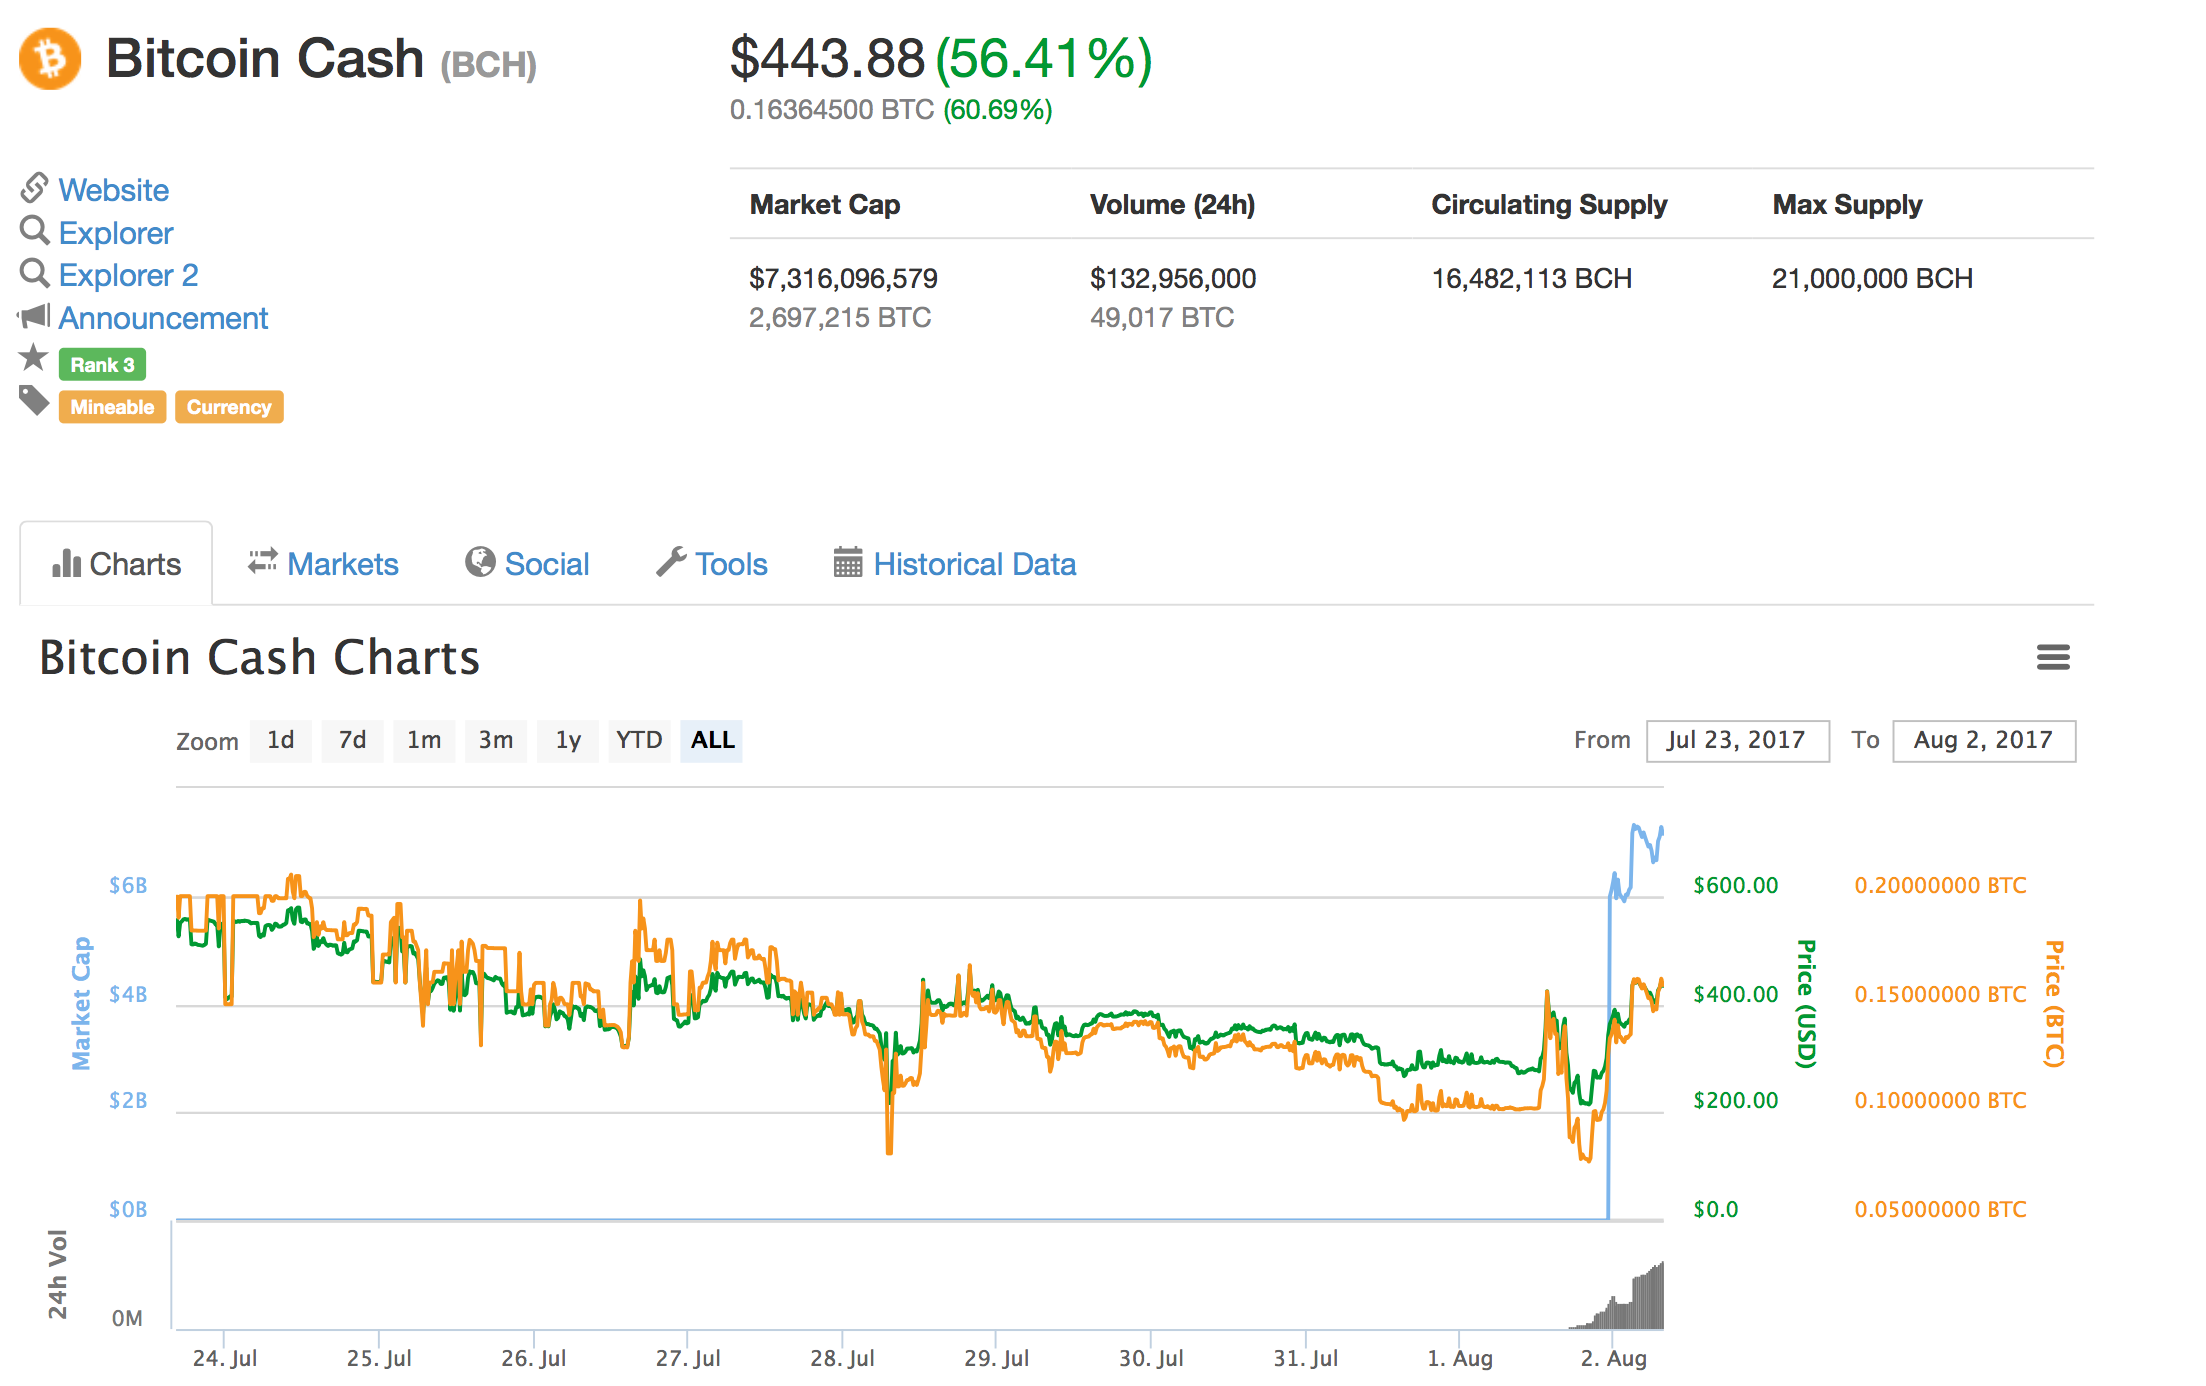Switch zoom to ALL
This screenshot has width=2206, height=1386.
click(712, 741)
